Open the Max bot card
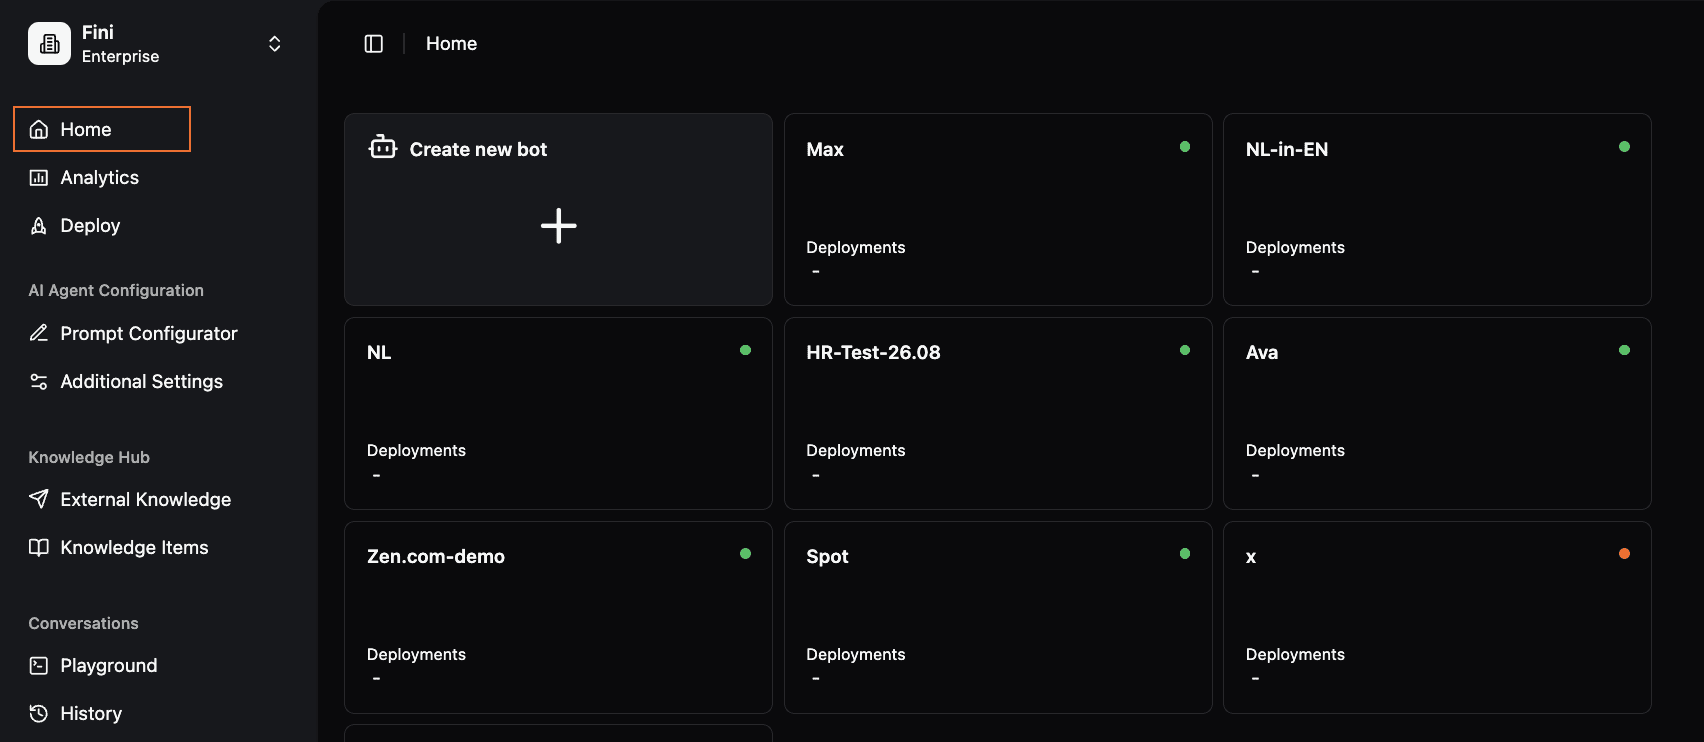The width and height of the screenshot is (1704, 742). (998, 209)
